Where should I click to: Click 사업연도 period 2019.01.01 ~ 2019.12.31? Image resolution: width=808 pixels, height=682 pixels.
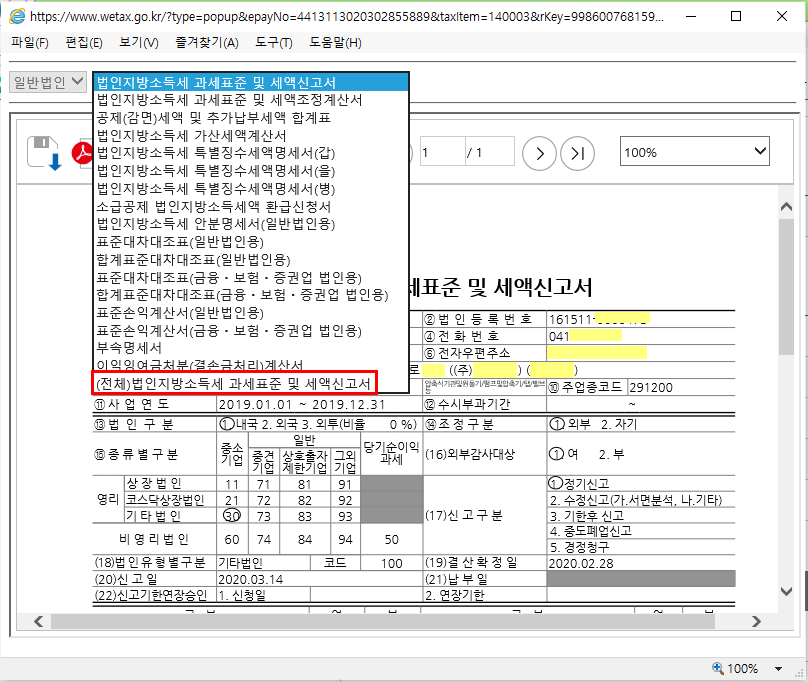click(302, 405)
